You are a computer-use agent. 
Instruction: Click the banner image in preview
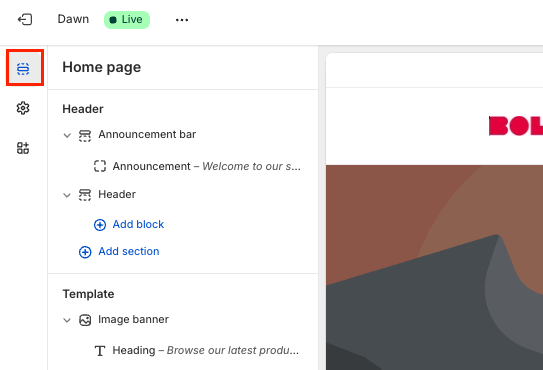point(434,267)
